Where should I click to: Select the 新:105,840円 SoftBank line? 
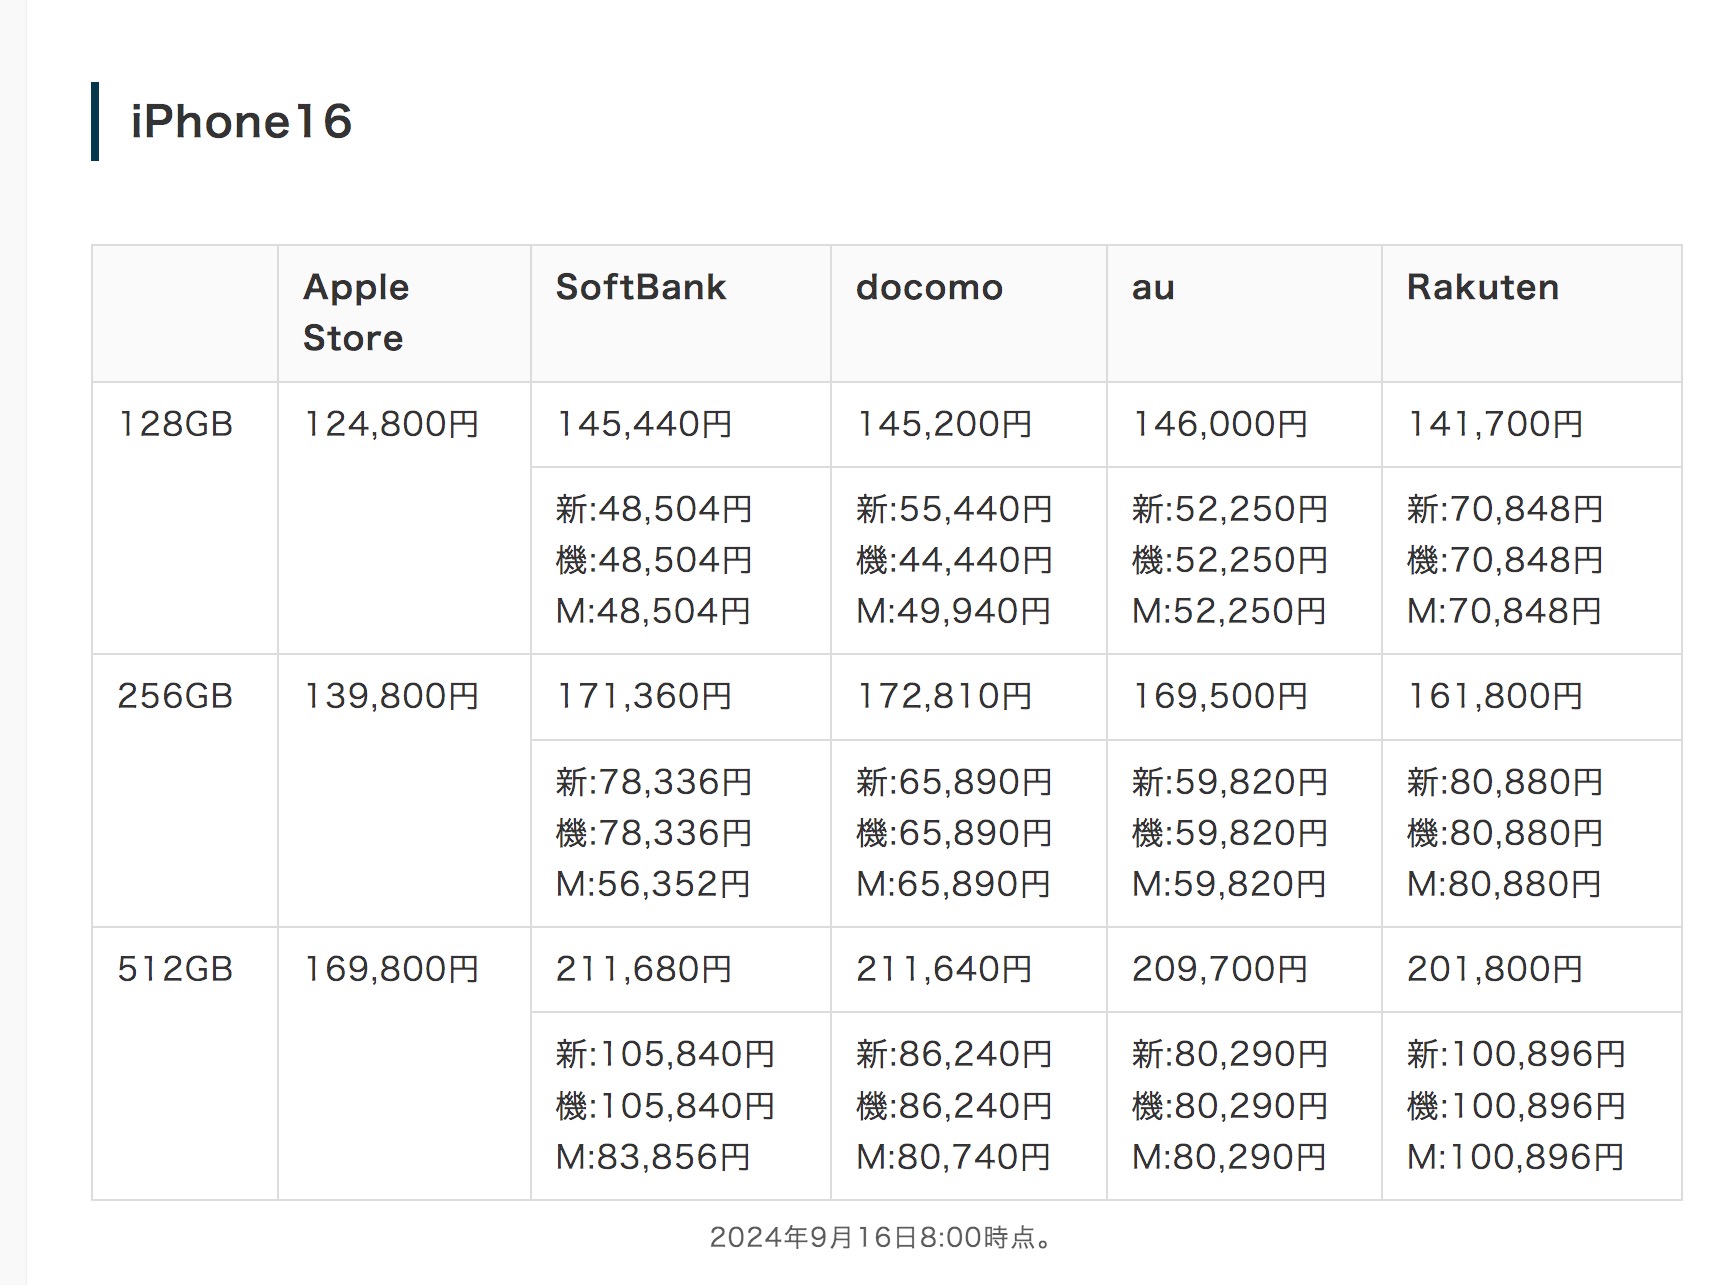[666, 1054]
